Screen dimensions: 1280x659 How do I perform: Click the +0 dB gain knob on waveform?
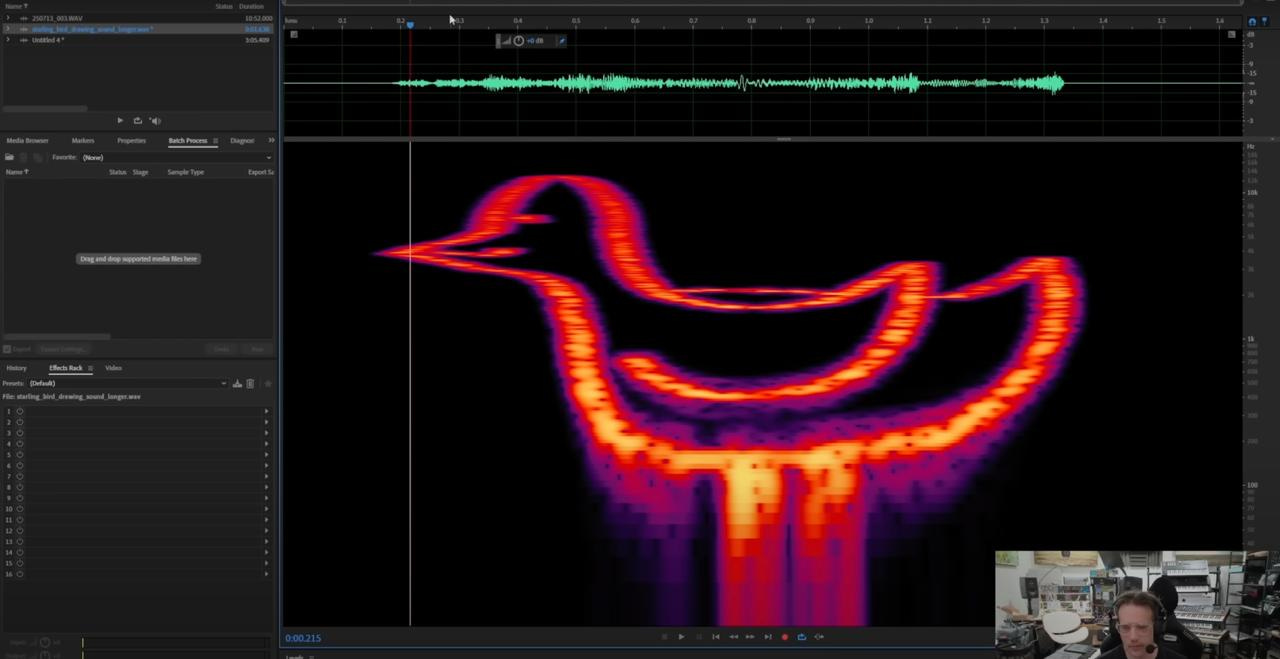point(518,41)
